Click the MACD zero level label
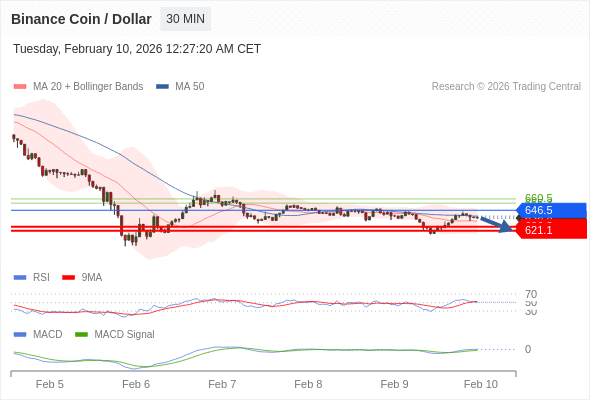 (x=528, y=349)
